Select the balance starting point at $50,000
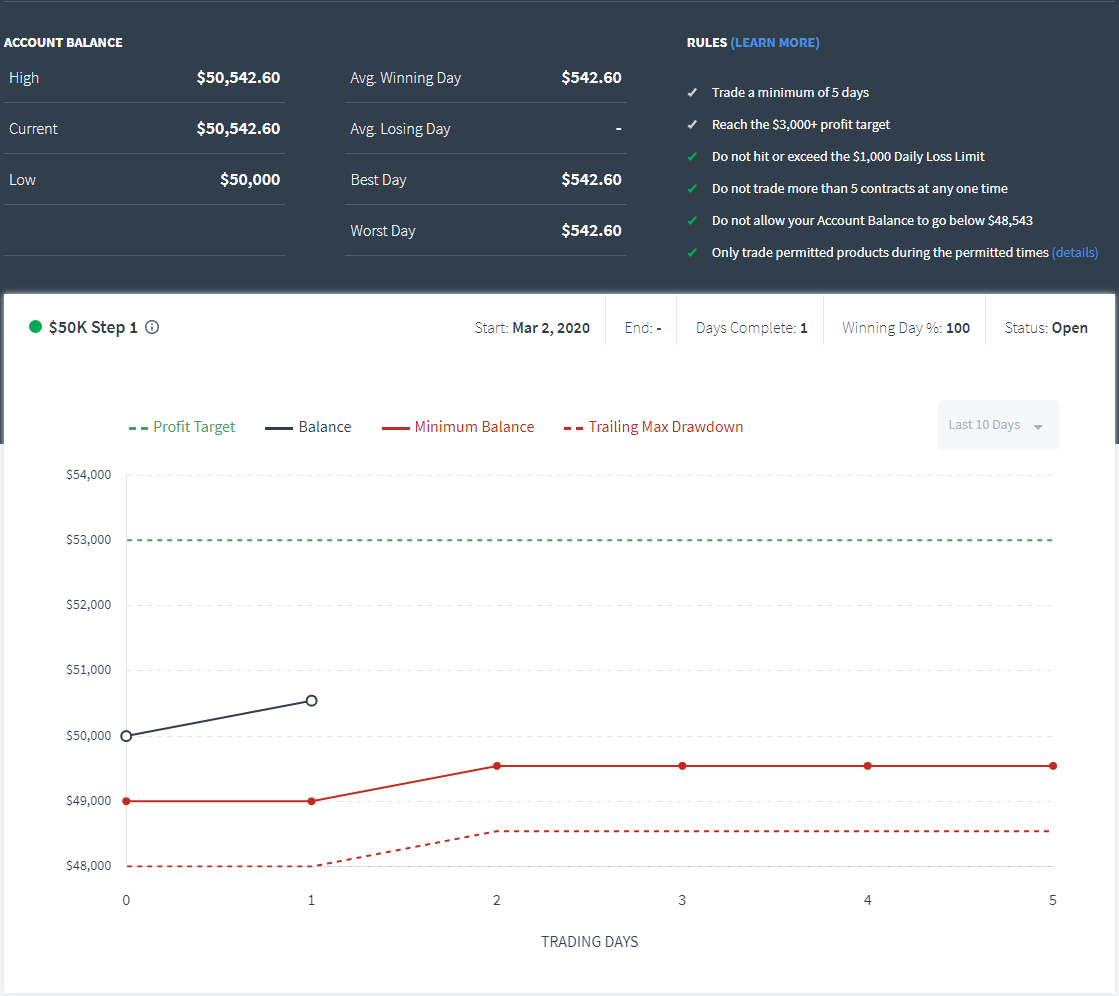This screenshot has width=1119, height=996. pyautogui.click(x=126, y=736)
